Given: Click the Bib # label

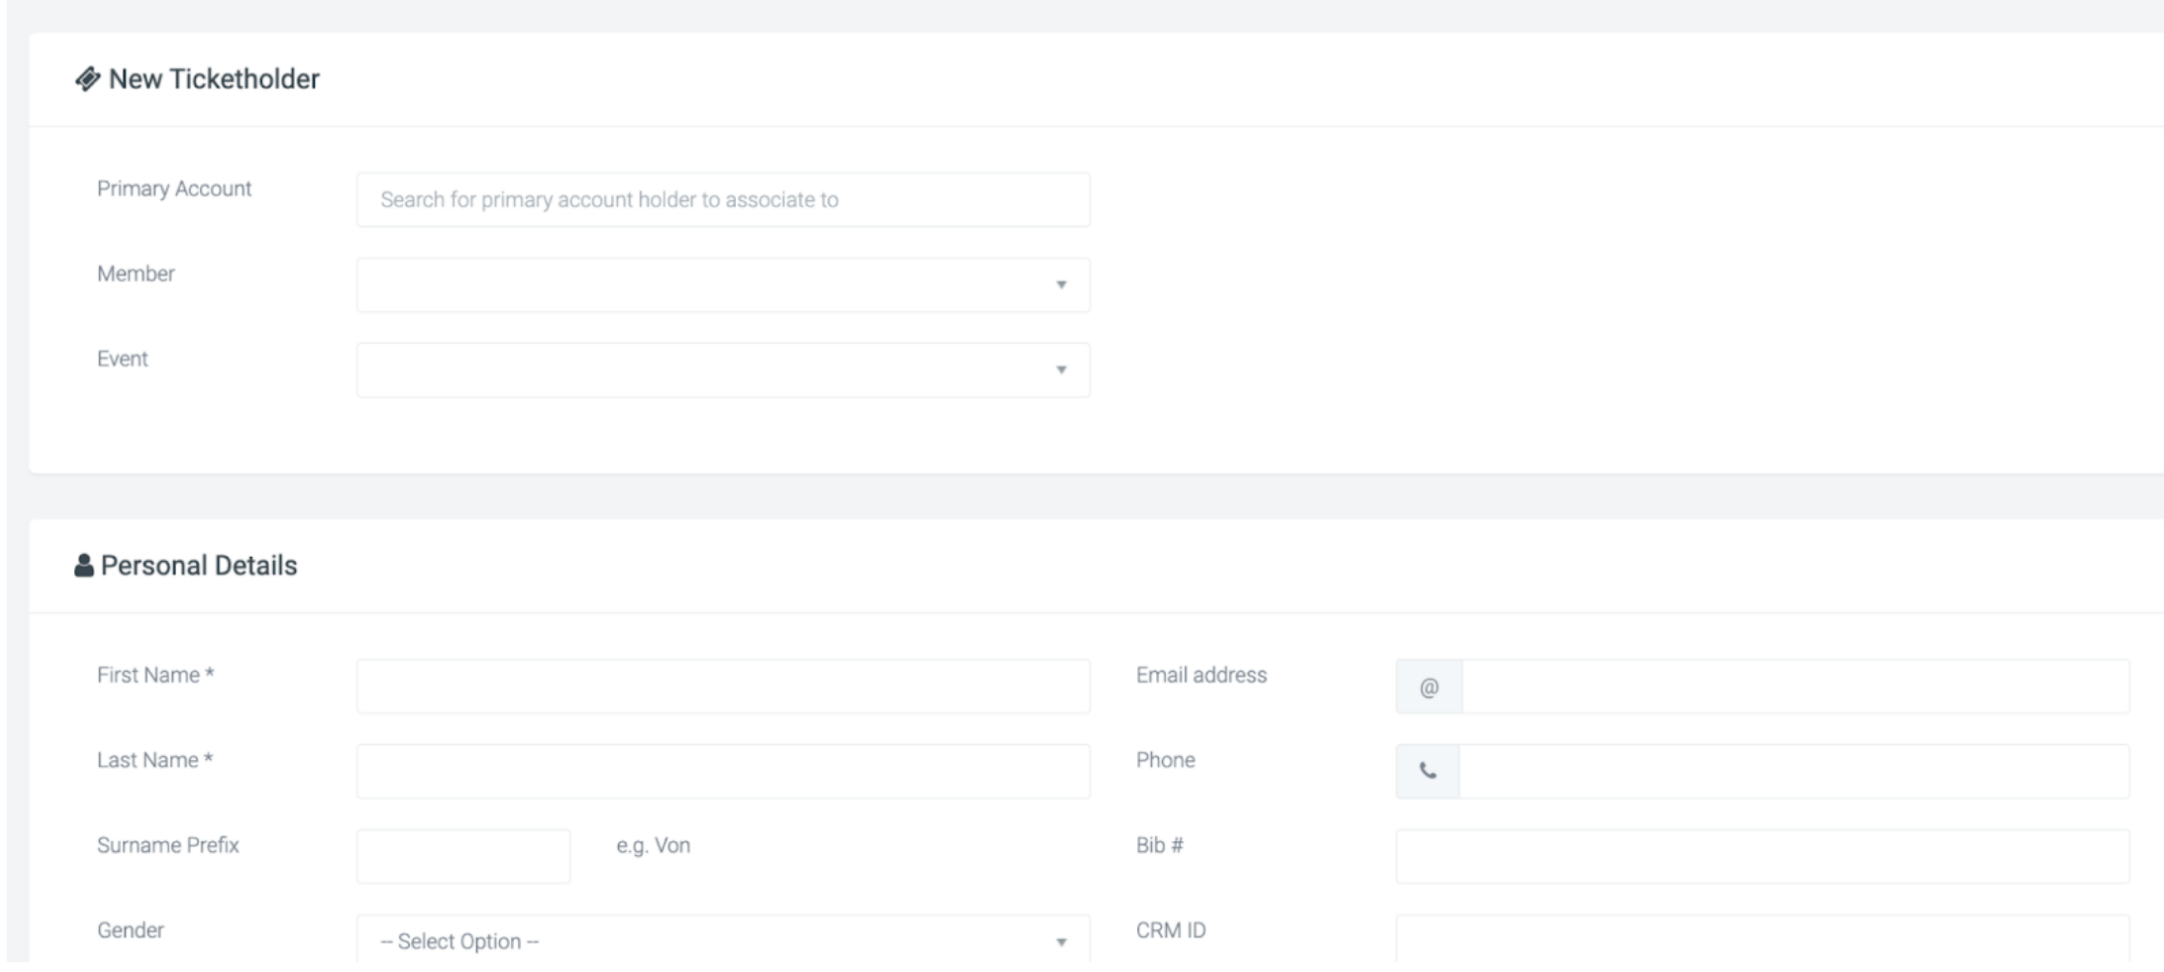Looking at the screenshot, I should coord(1160,845).
